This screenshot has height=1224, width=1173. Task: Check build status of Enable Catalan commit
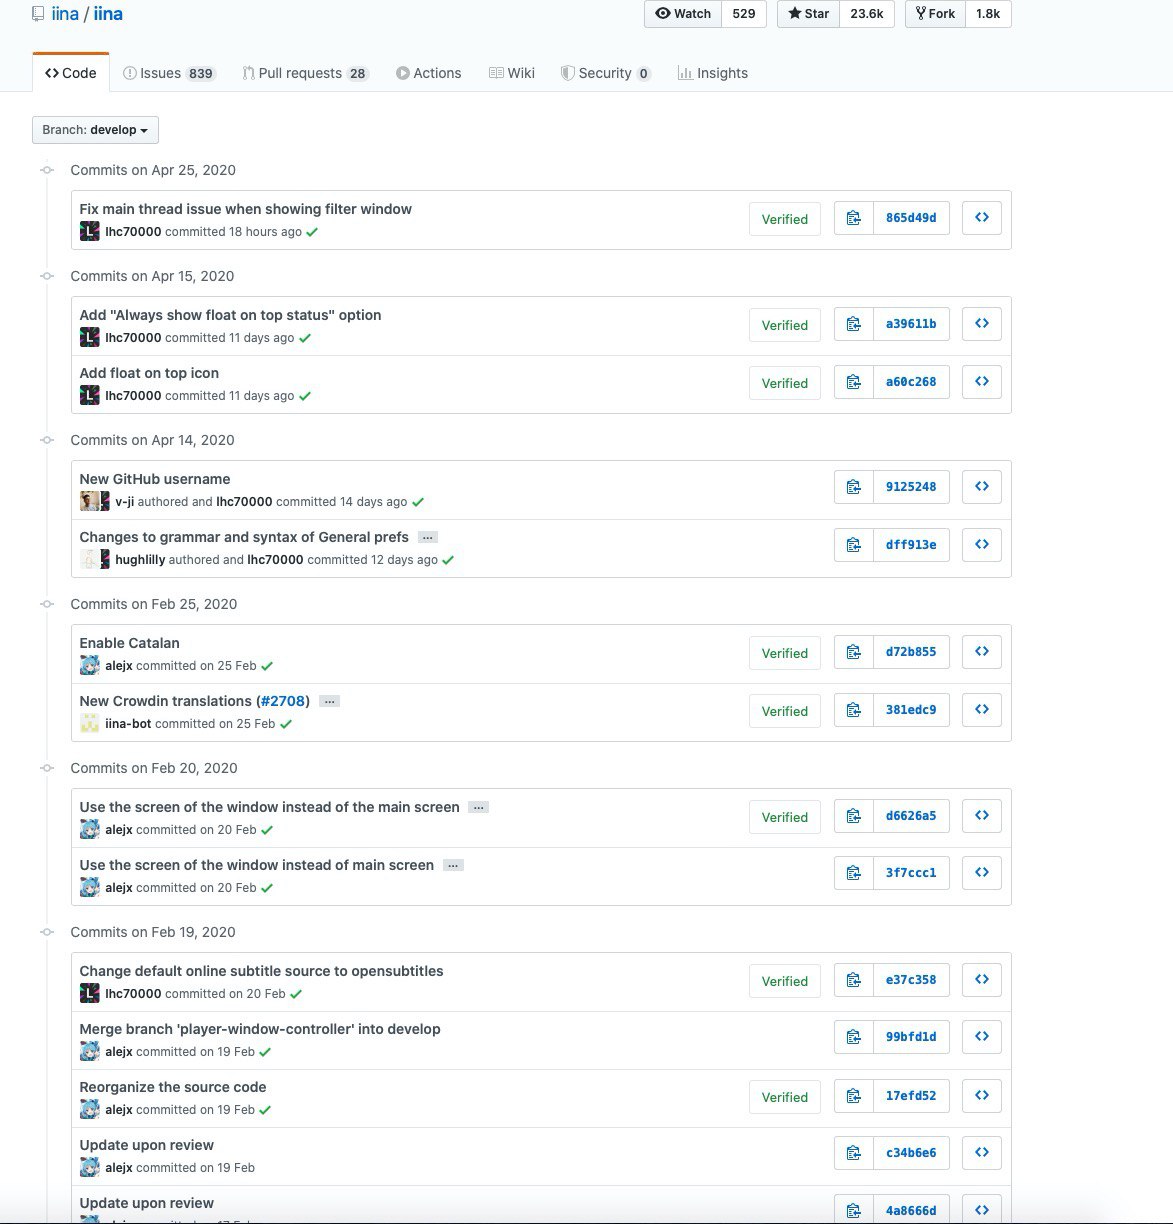click(267, 666)
